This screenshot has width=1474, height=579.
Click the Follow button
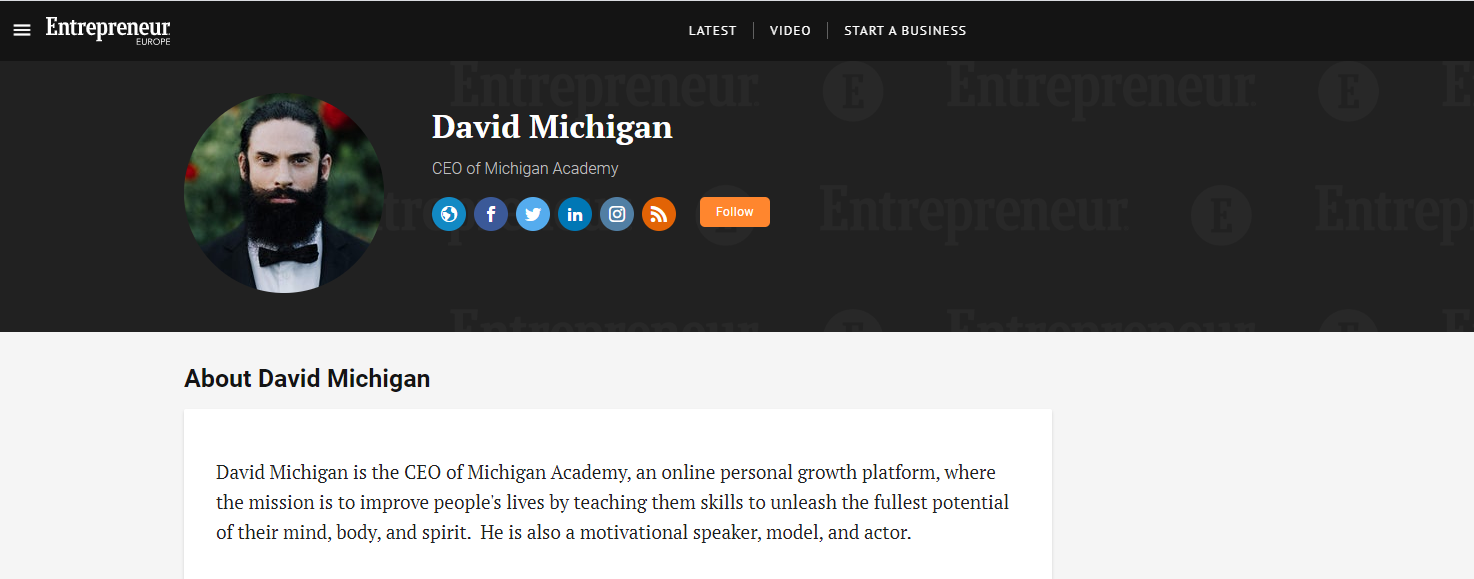tap(735, 212)
